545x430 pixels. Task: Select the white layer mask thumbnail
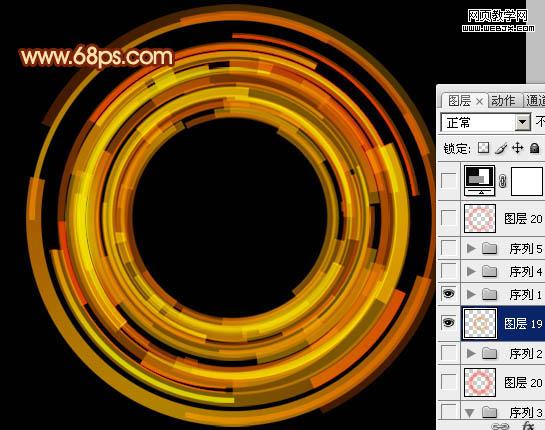527,180
